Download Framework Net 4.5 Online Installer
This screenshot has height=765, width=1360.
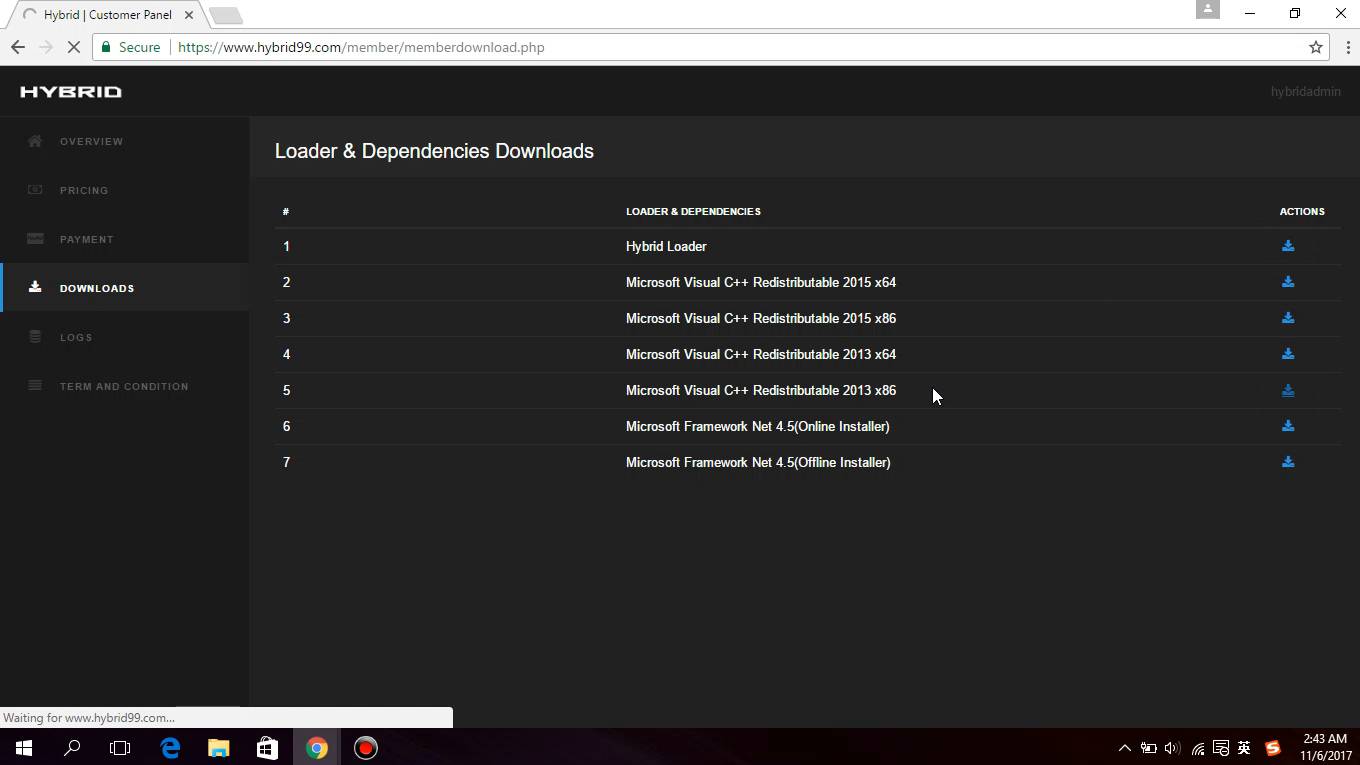coord(1288,426)
